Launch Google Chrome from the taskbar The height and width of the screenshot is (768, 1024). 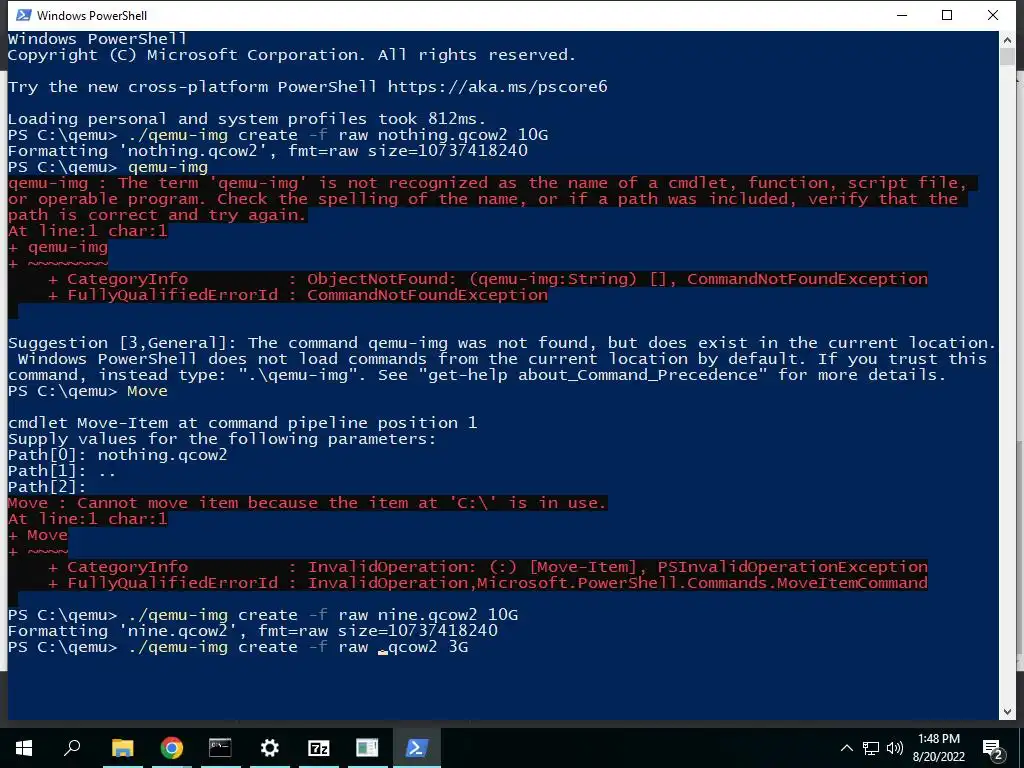coord(171,748)
